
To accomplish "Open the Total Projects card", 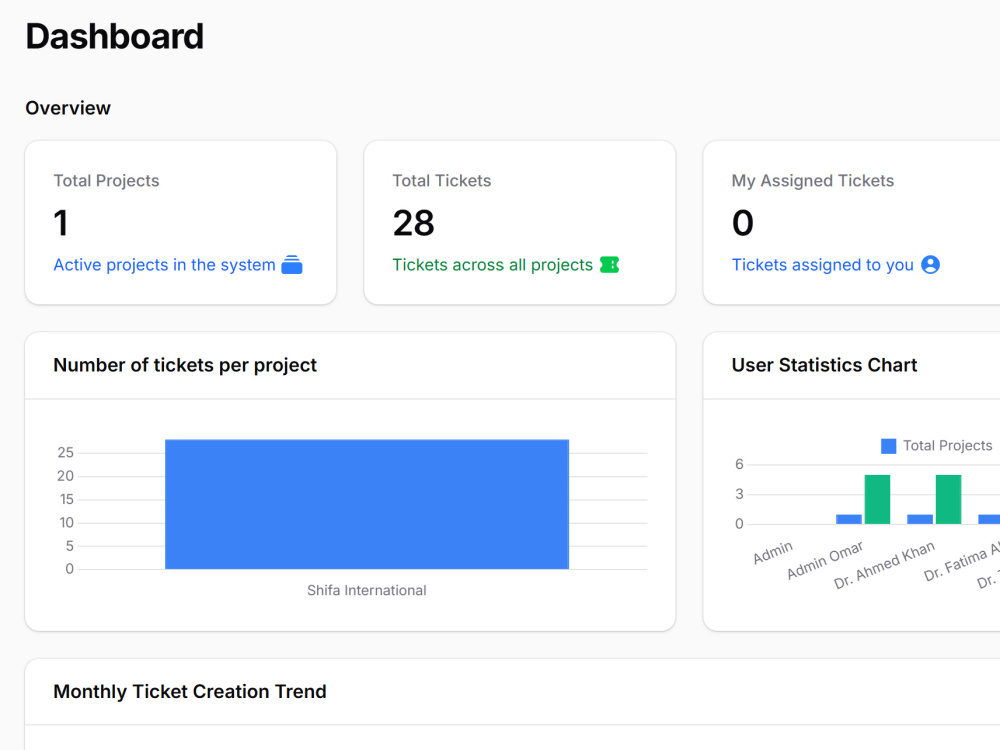I will tap(180, 223).
